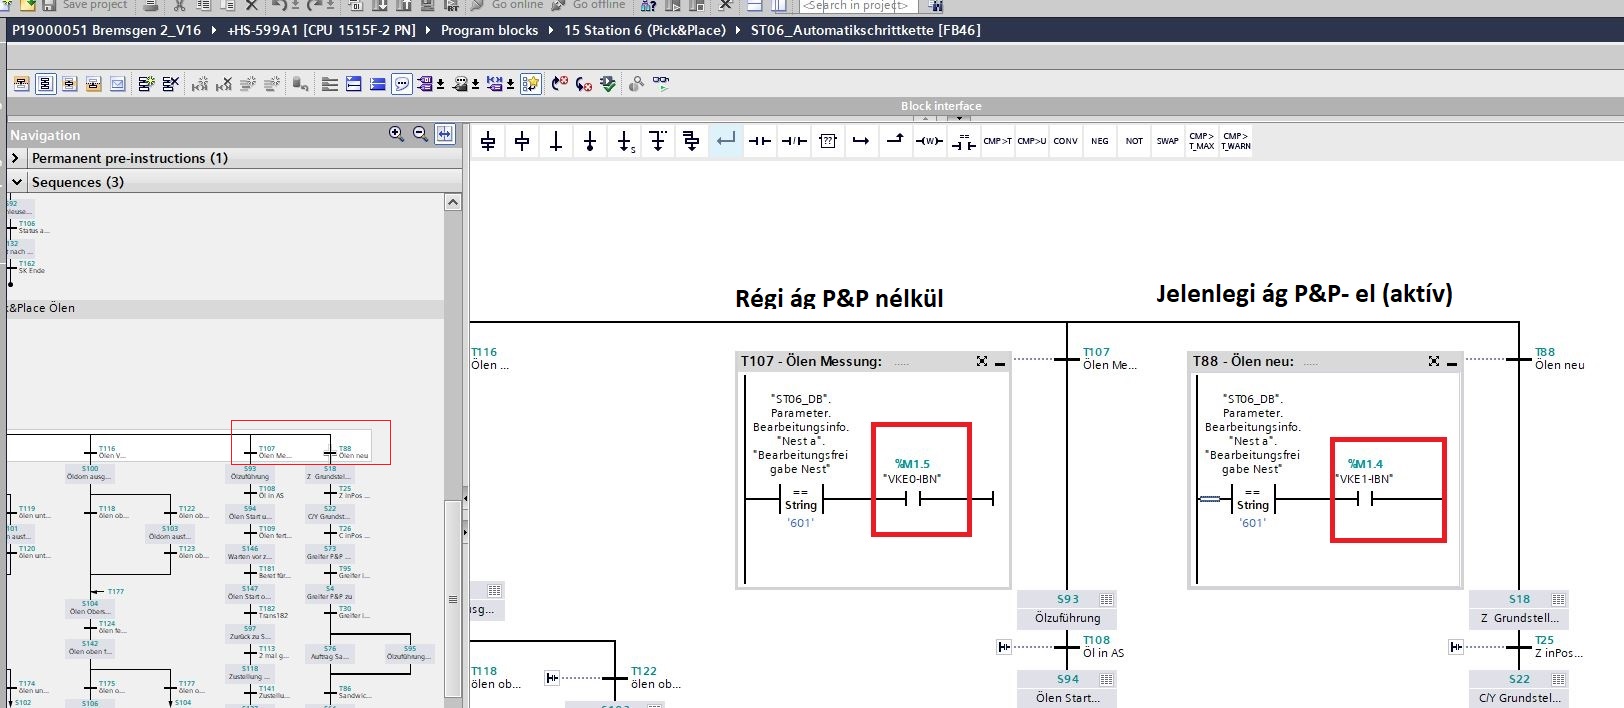Open 15 Station 6 (Pick&Place) breadcrumb
The image size is (1624, 708).
[645, 30]
